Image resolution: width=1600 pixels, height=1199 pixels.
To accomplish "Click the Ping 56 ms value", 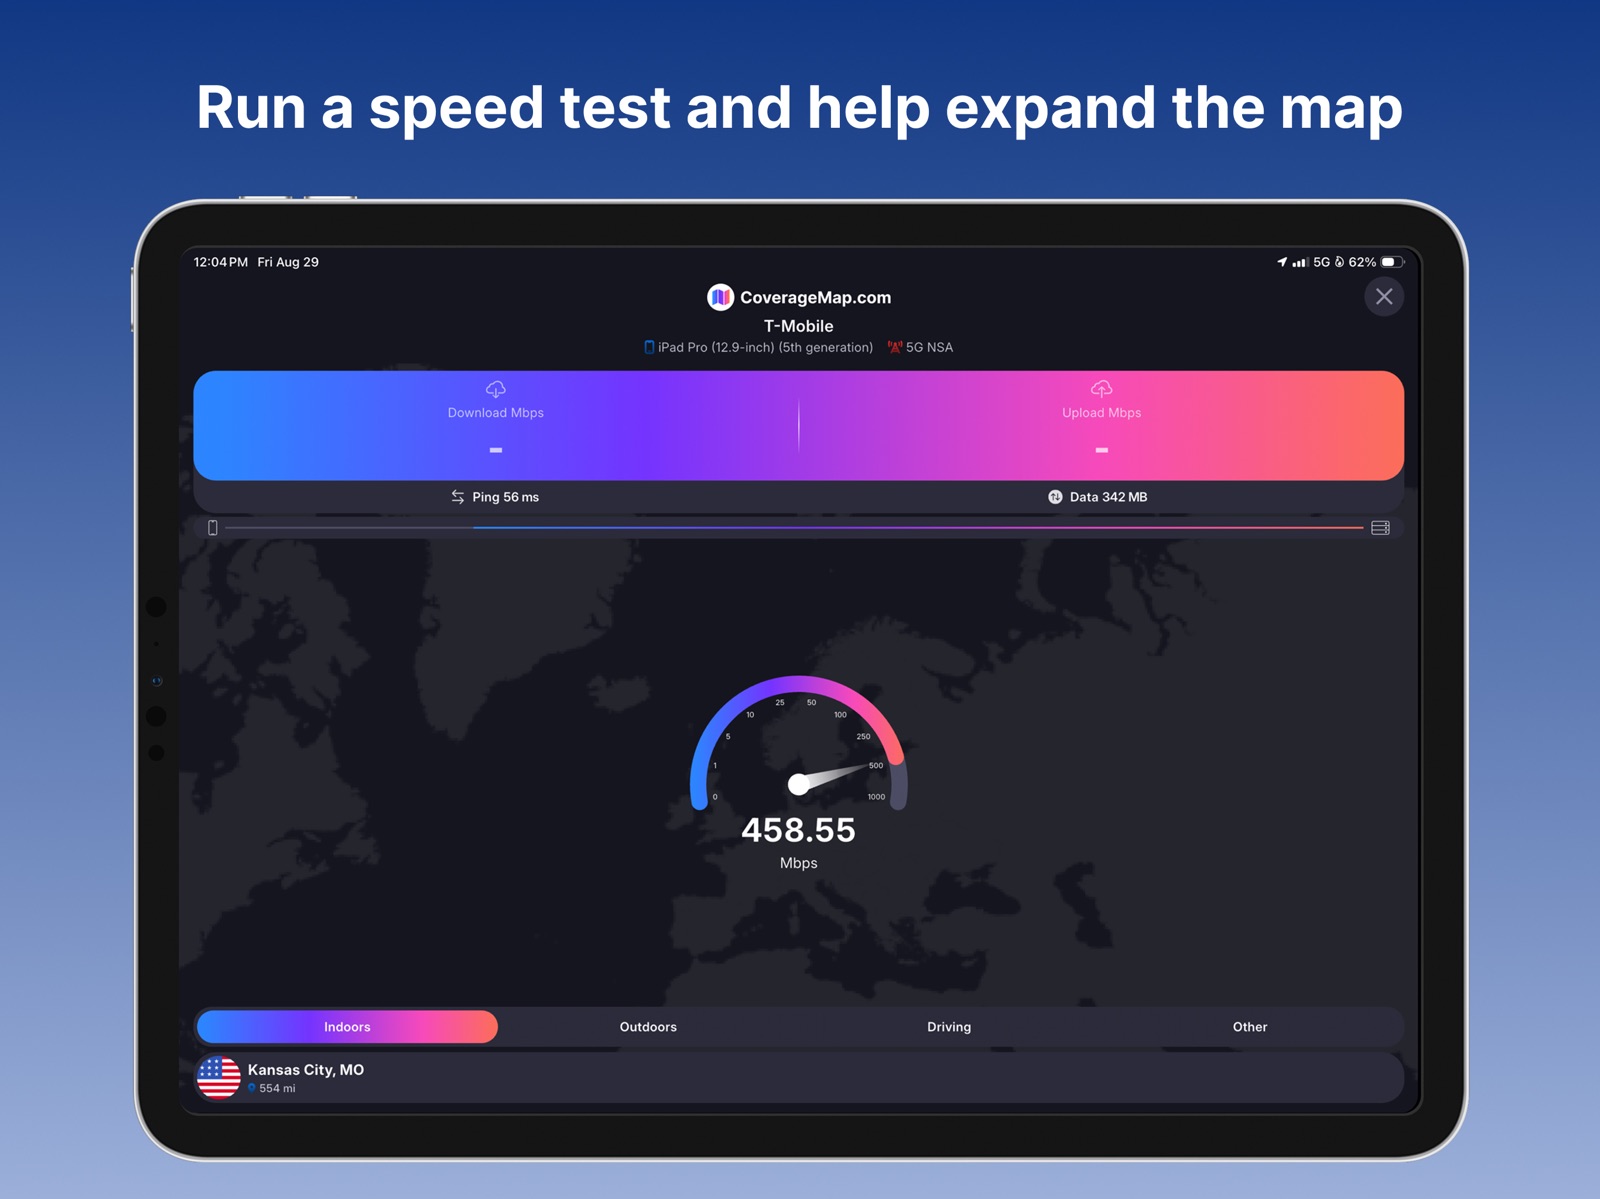I will [506, 497].
